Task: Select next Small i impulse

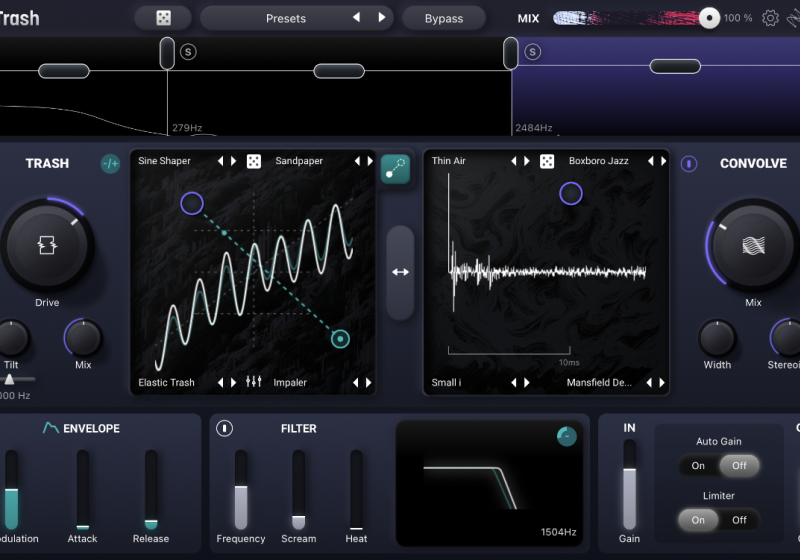Action: [x=527, y=383]
